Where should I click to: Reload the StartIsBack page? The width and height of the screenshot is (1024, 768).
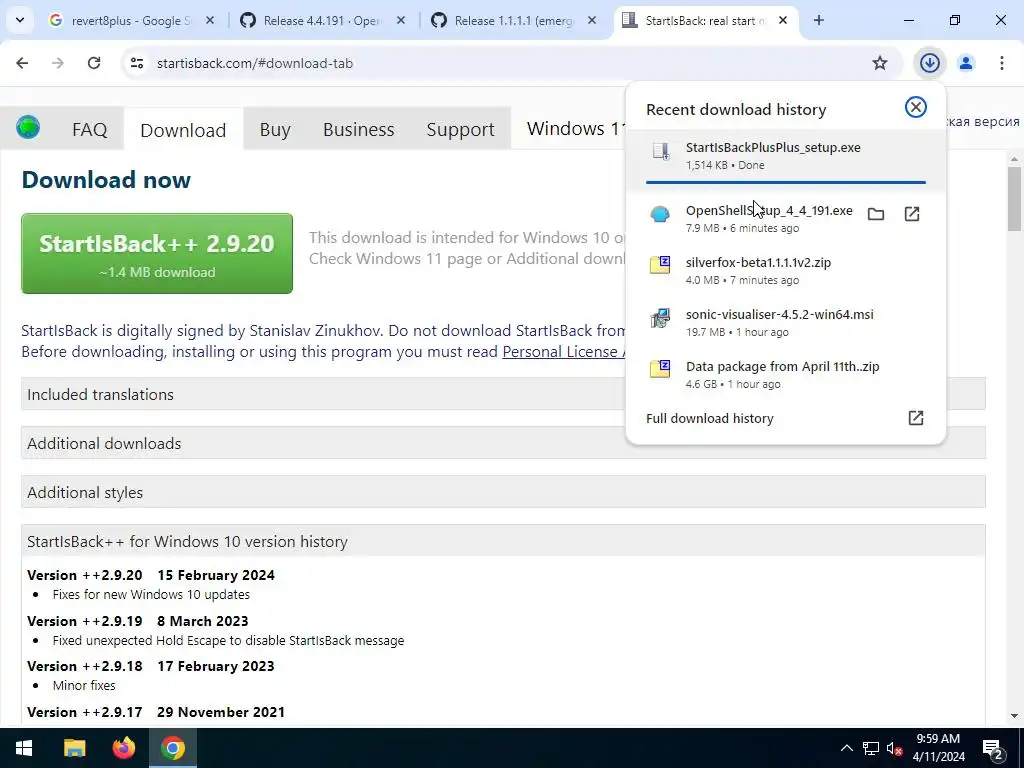(94, 63)
